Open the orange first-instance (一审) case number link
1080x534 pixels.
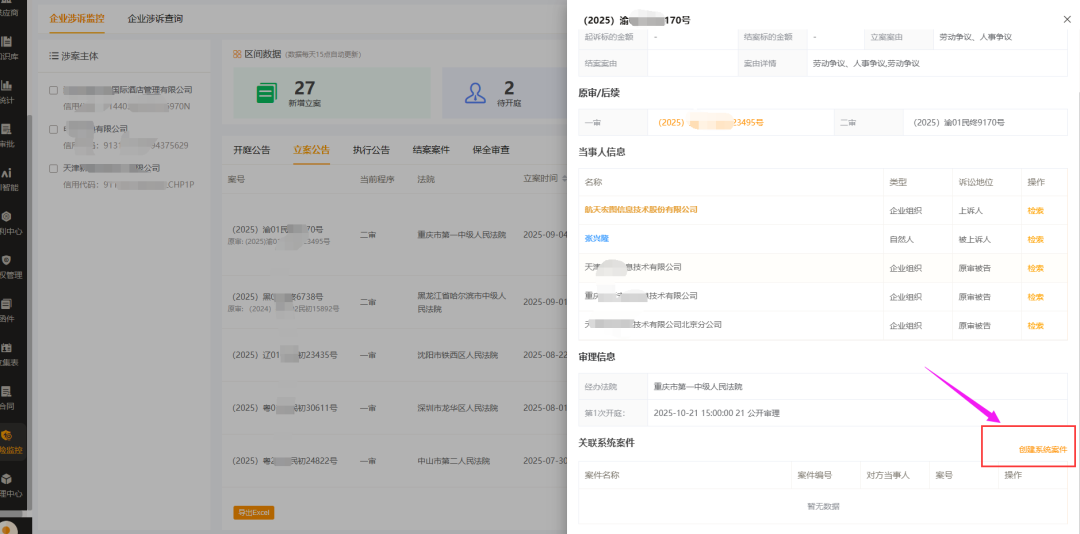coord(711,123)
